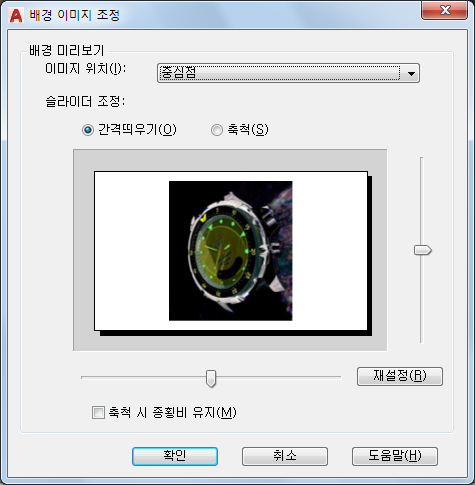Click the white background area of the preview
The height and width of the screenshot is (485, 475).
point(330,251)
